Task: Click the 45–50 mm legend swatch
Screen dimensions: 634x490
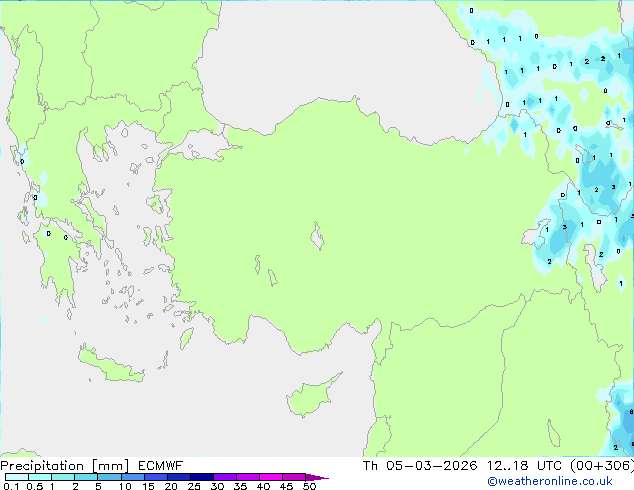Action: tap(294, 477)
